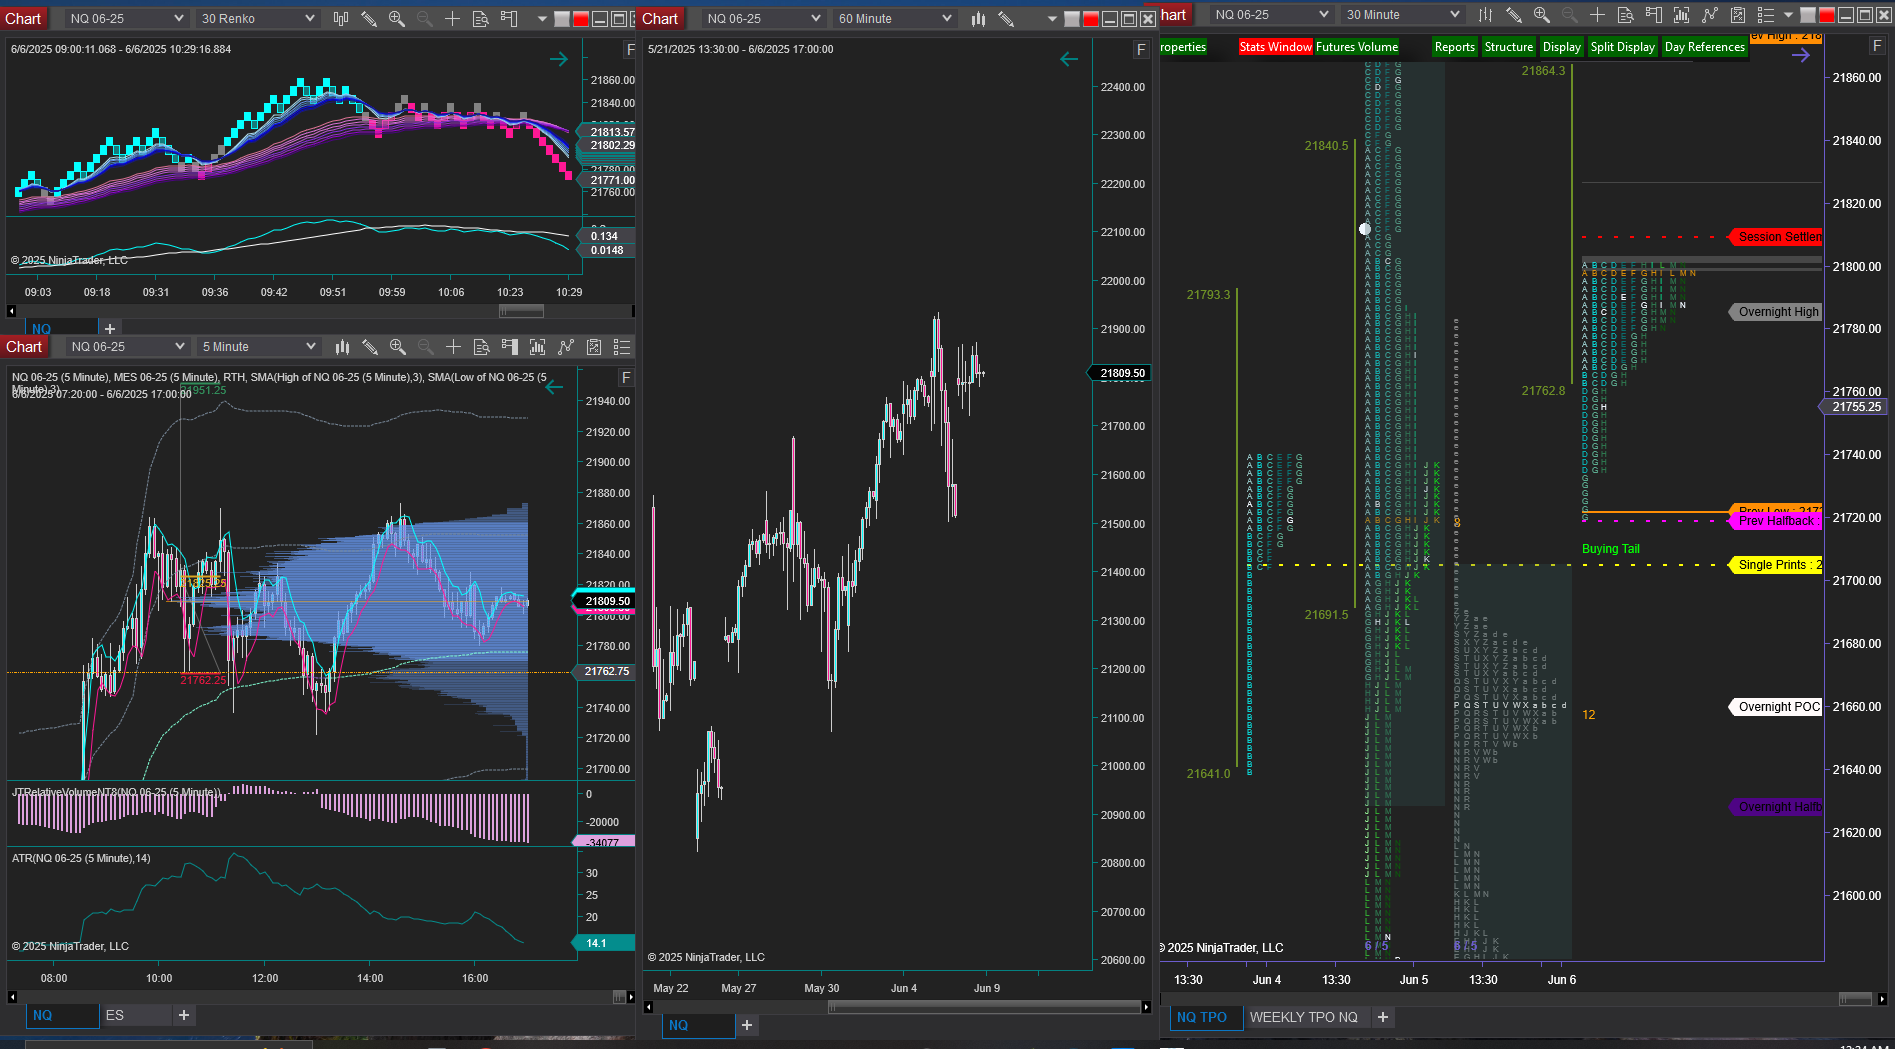Viewport: 1895px width, 1049px height.
Task: Click the Split Display button
Action: [1623, 47]
